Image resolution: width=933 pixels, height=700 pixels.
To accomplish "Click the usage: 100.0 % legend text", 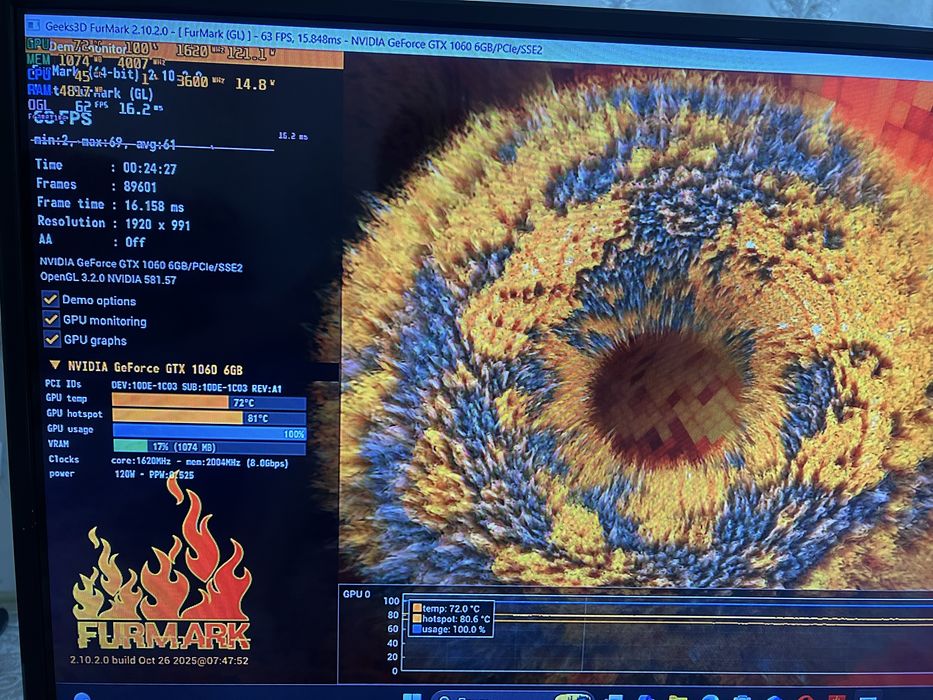I will tap(454, 629).
